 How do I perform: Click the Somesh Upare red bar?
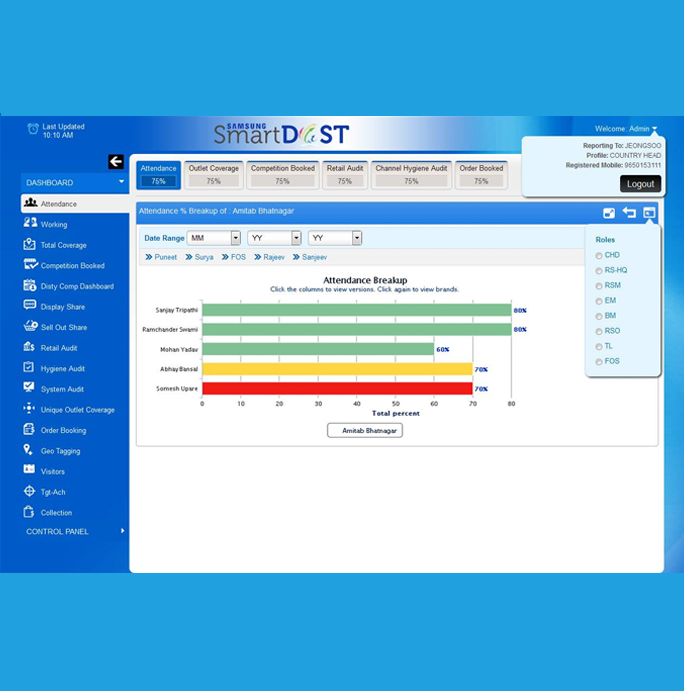[x=337, y=388]
